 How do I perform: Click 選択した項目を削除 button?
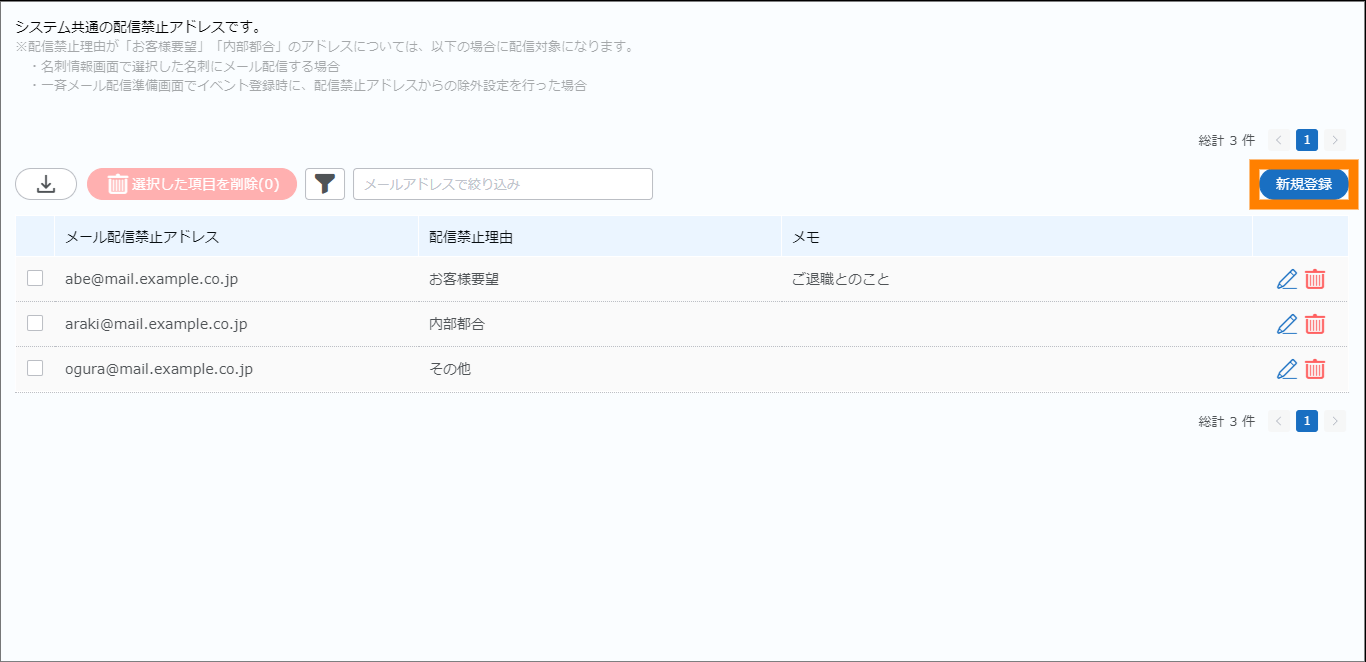pyautogui.click(x=192, y=184)
